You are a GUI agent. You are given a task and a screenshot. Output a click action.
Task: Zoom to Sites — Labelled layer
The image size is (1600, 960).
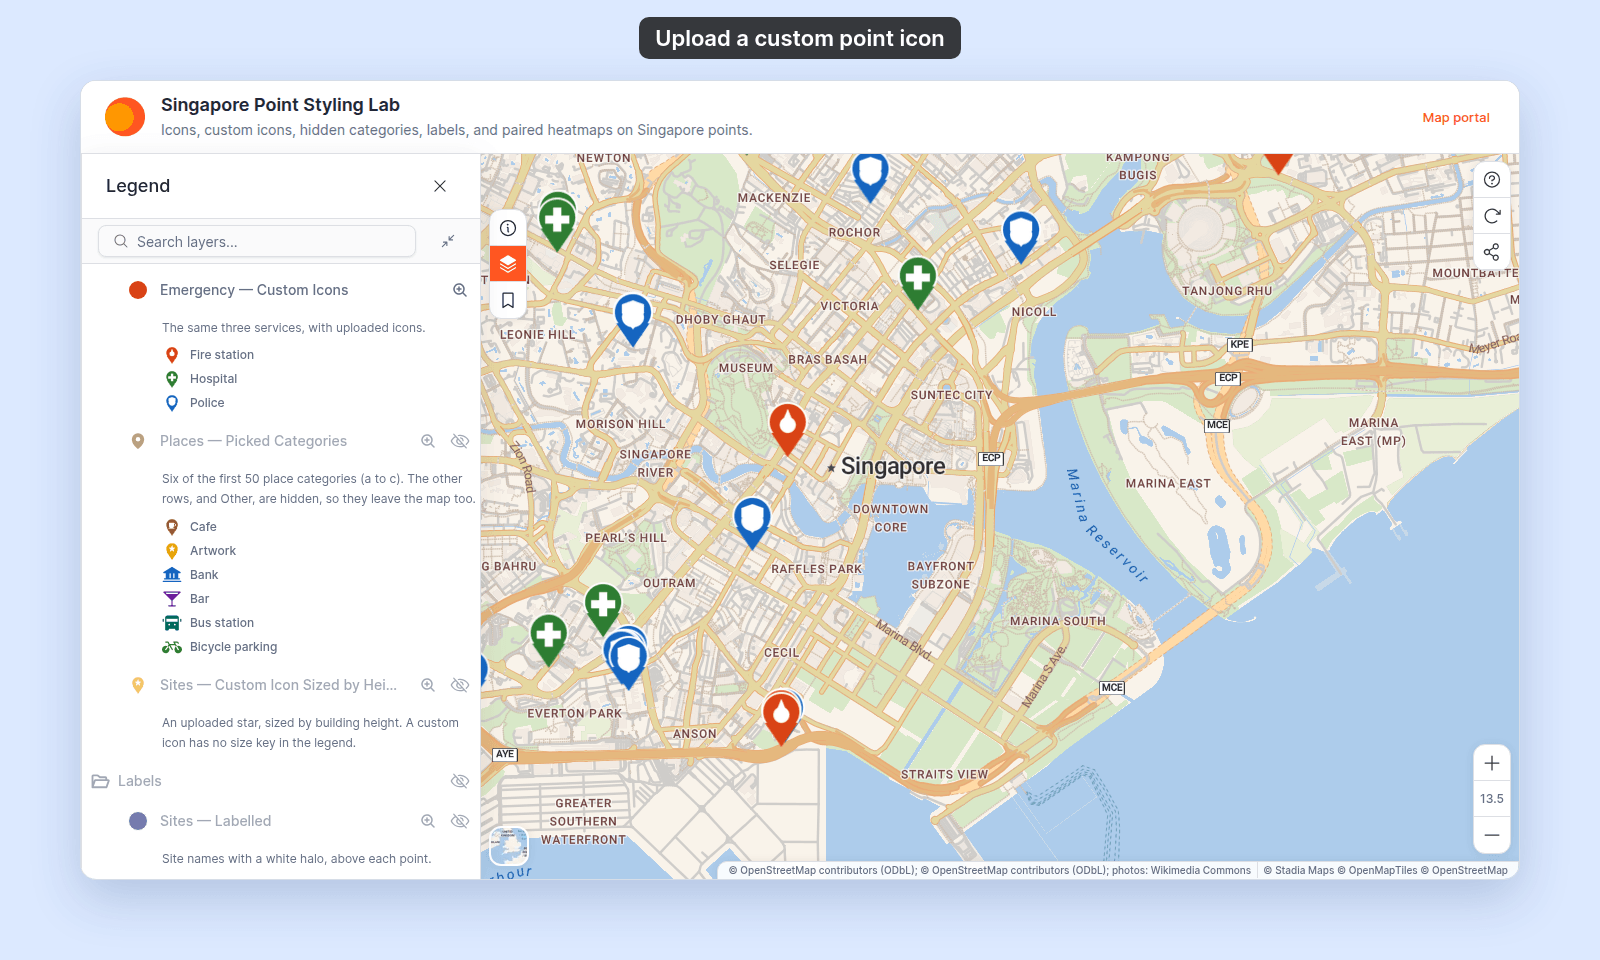[428, 821]
